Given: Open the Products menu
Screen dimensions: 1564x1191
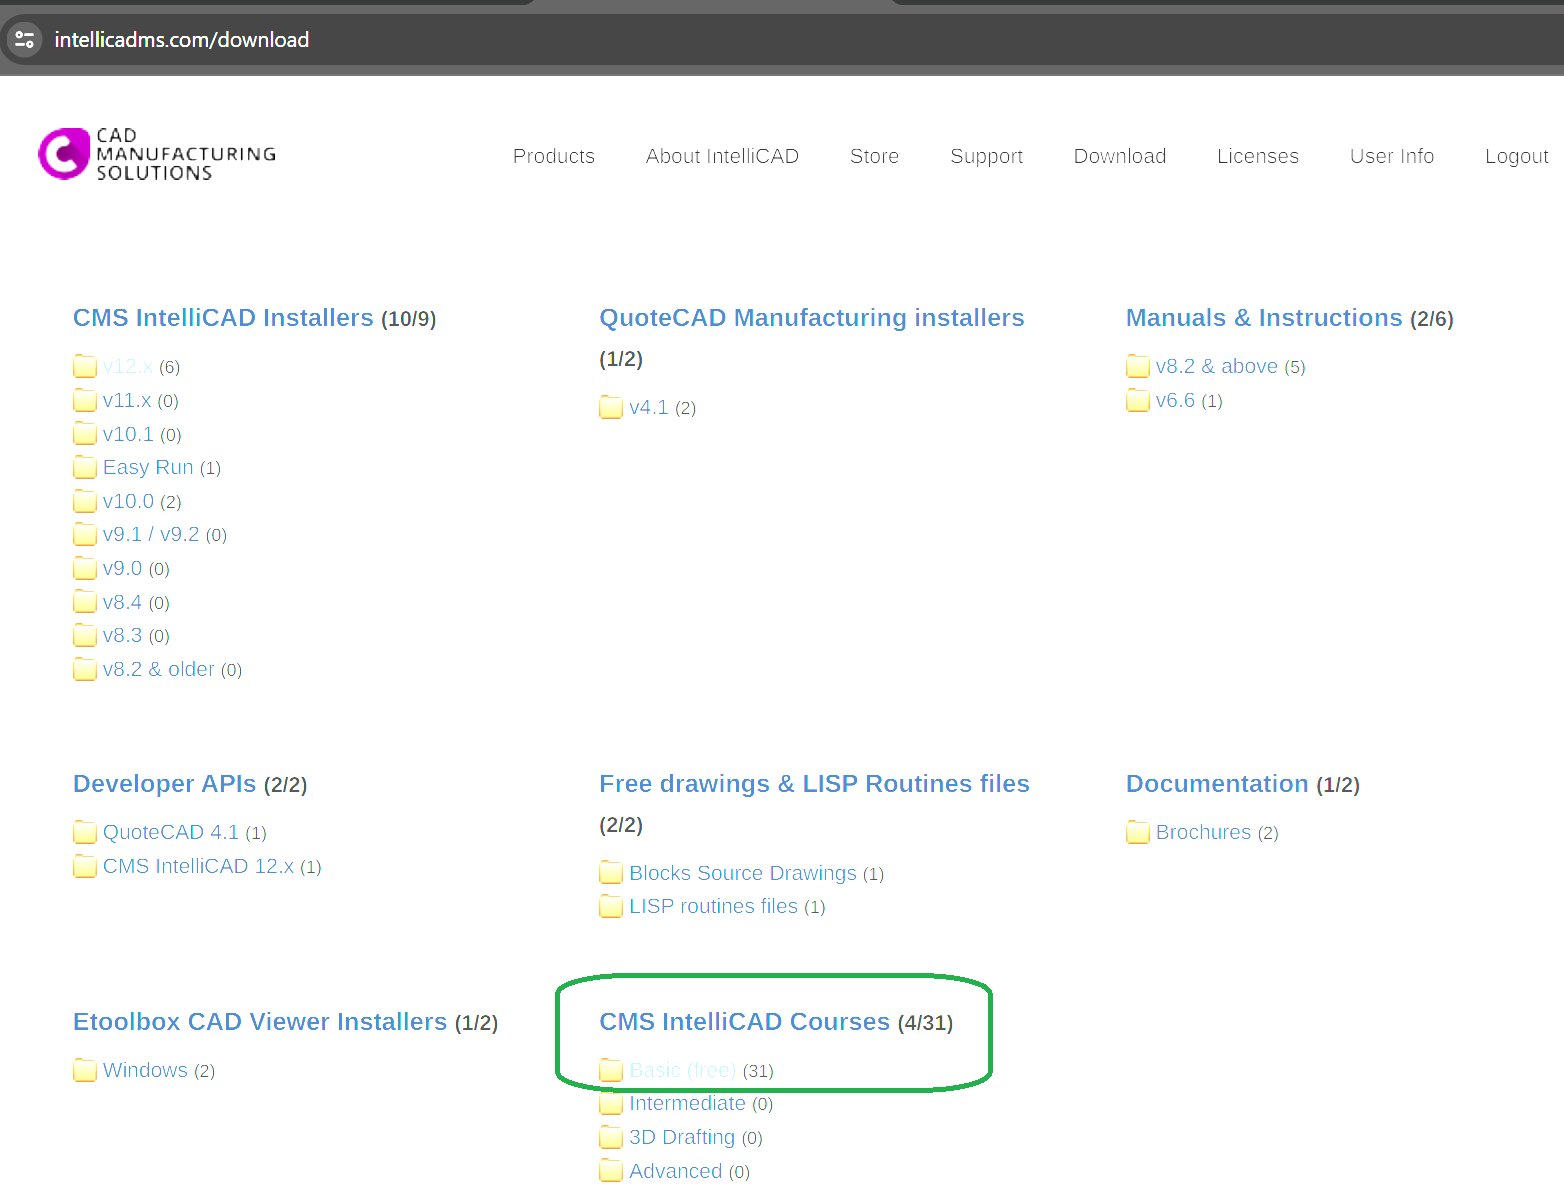Looking at the screenshot, I should click(554, 156).
